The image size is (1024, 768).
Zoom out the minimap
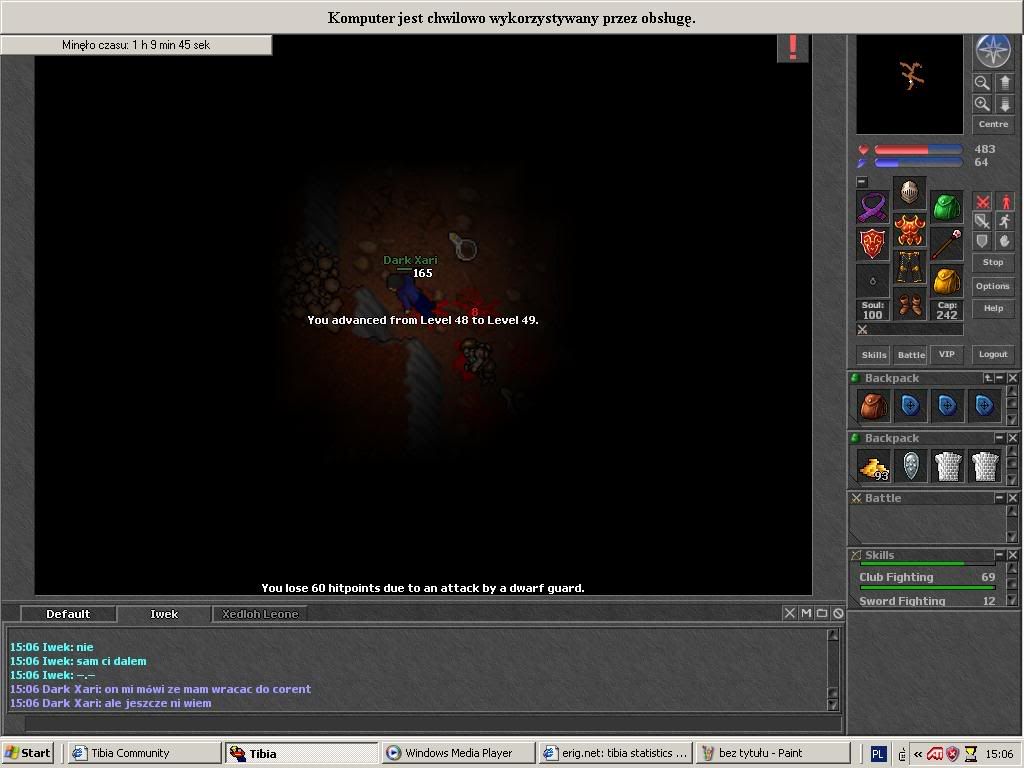[x=982, y=83]
